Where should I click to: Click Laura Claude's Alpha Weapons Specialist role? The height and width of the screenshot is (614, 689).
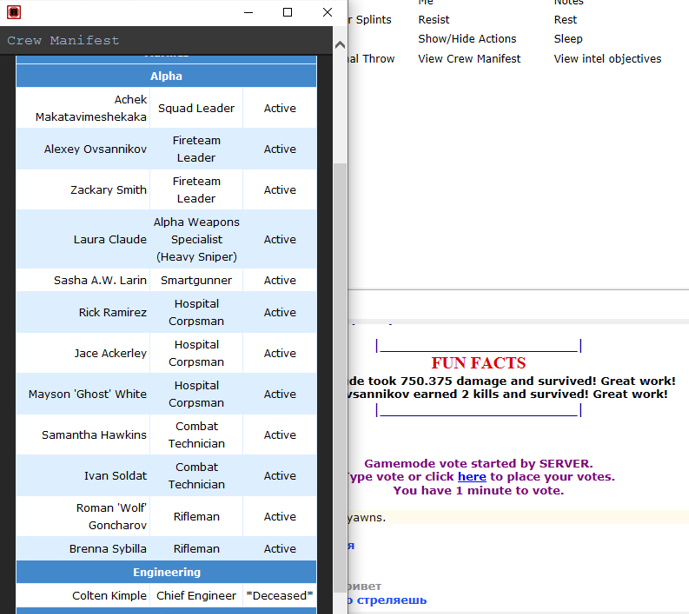(x=196, y=239)
